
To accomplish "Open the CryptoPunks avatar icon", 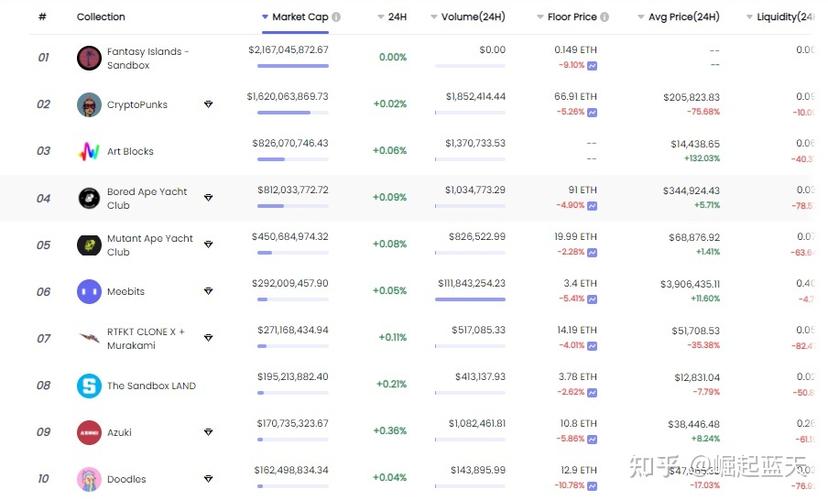I will pos(89,105).
